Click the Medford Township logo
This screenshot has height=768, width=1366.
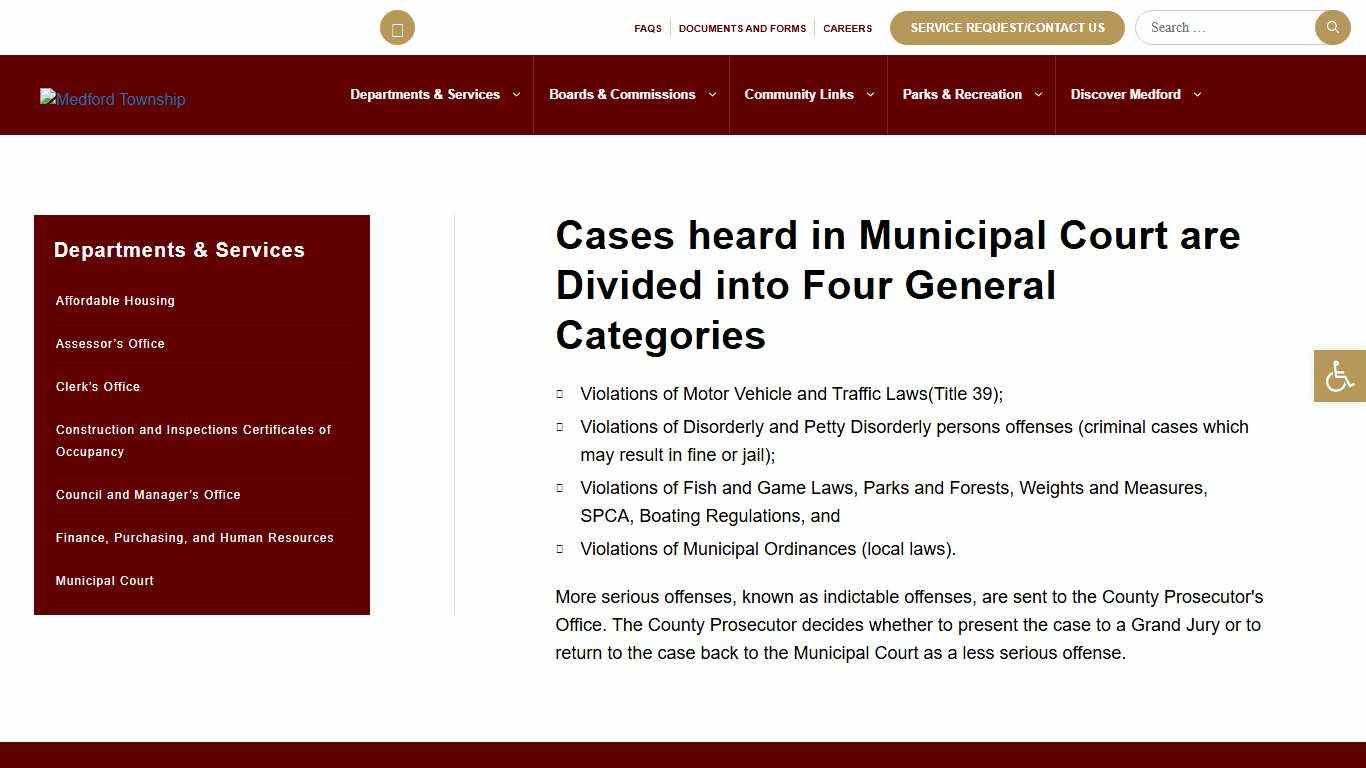point(112,99)
